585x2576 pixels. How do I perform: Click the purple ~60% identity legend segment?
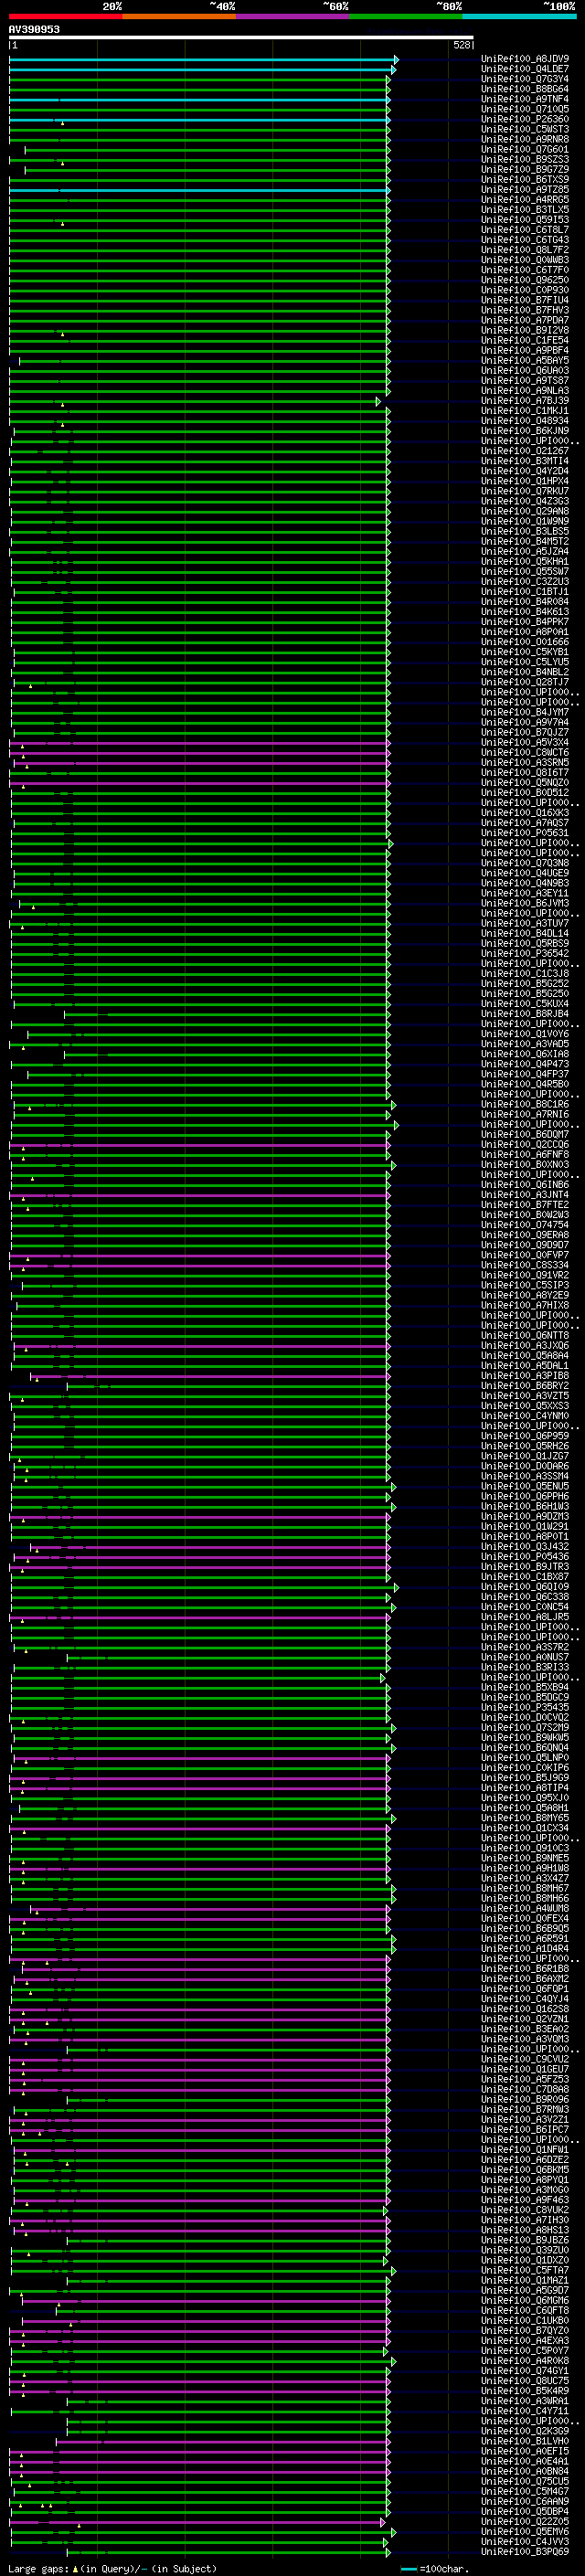pos(292,16)
